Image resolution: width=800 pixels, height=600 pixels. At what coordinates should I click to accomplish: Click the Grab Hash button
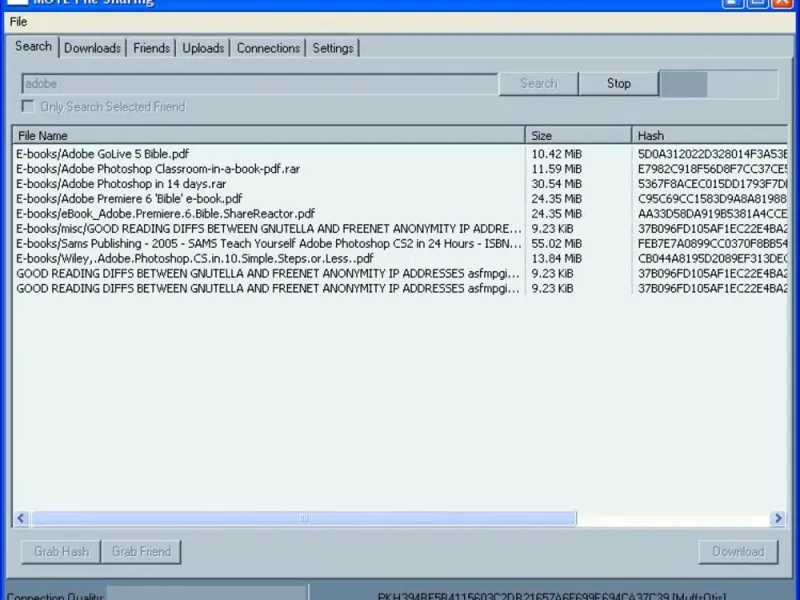pos(61,552)
